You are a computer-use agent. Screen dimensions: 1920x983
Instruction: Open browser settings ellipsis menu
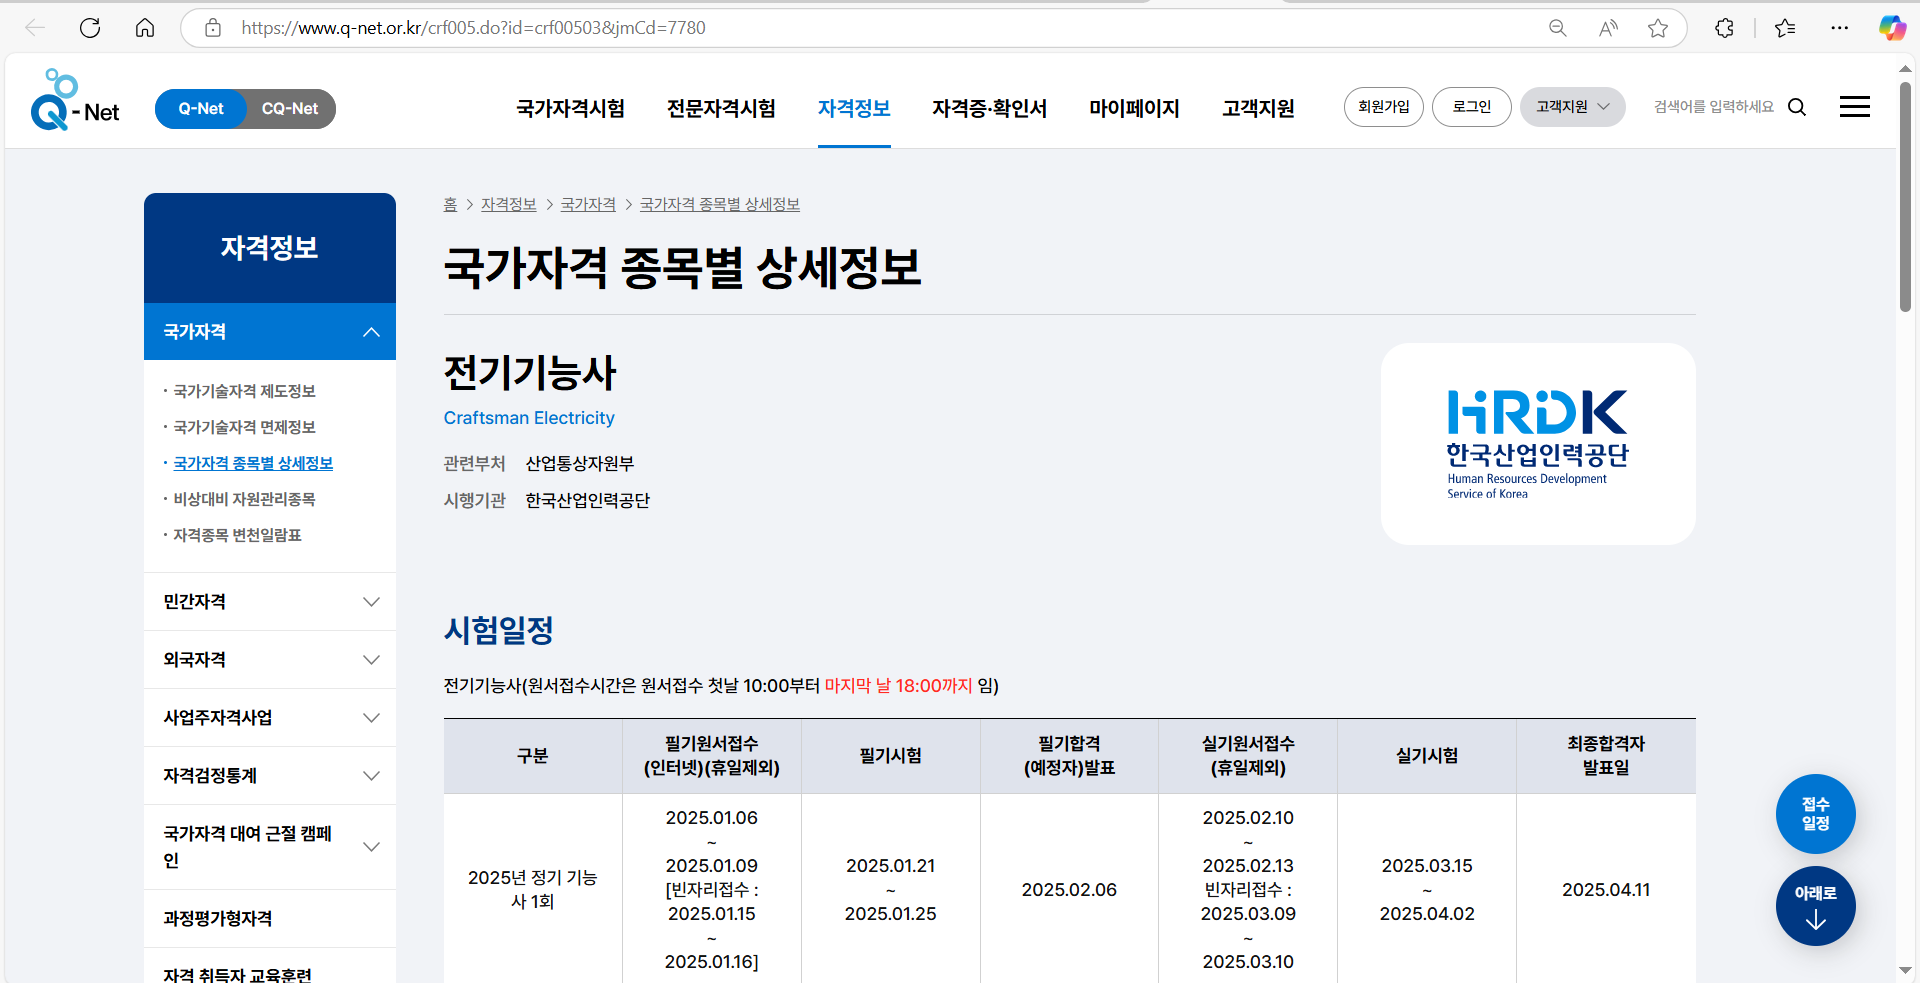click(1840, 28)
